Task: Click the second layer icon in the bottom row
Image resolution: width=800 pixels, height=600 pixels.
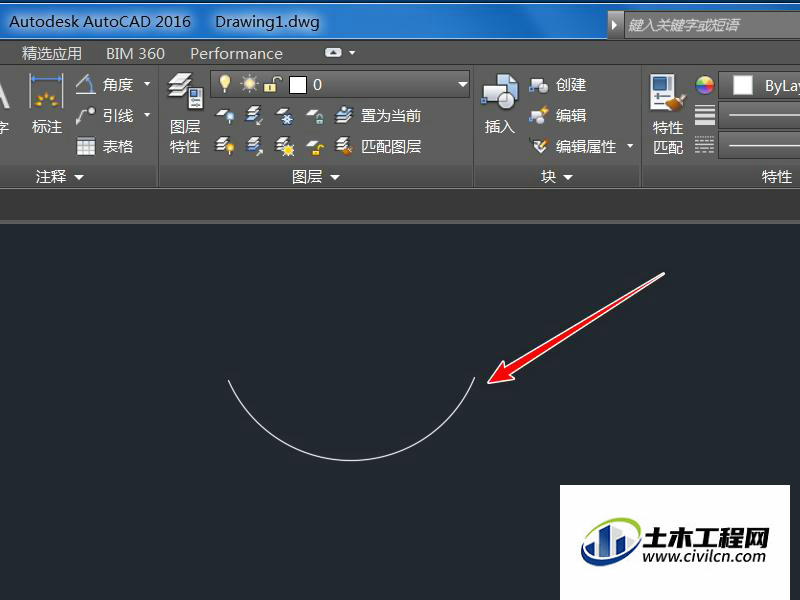Action: point(254,147)
